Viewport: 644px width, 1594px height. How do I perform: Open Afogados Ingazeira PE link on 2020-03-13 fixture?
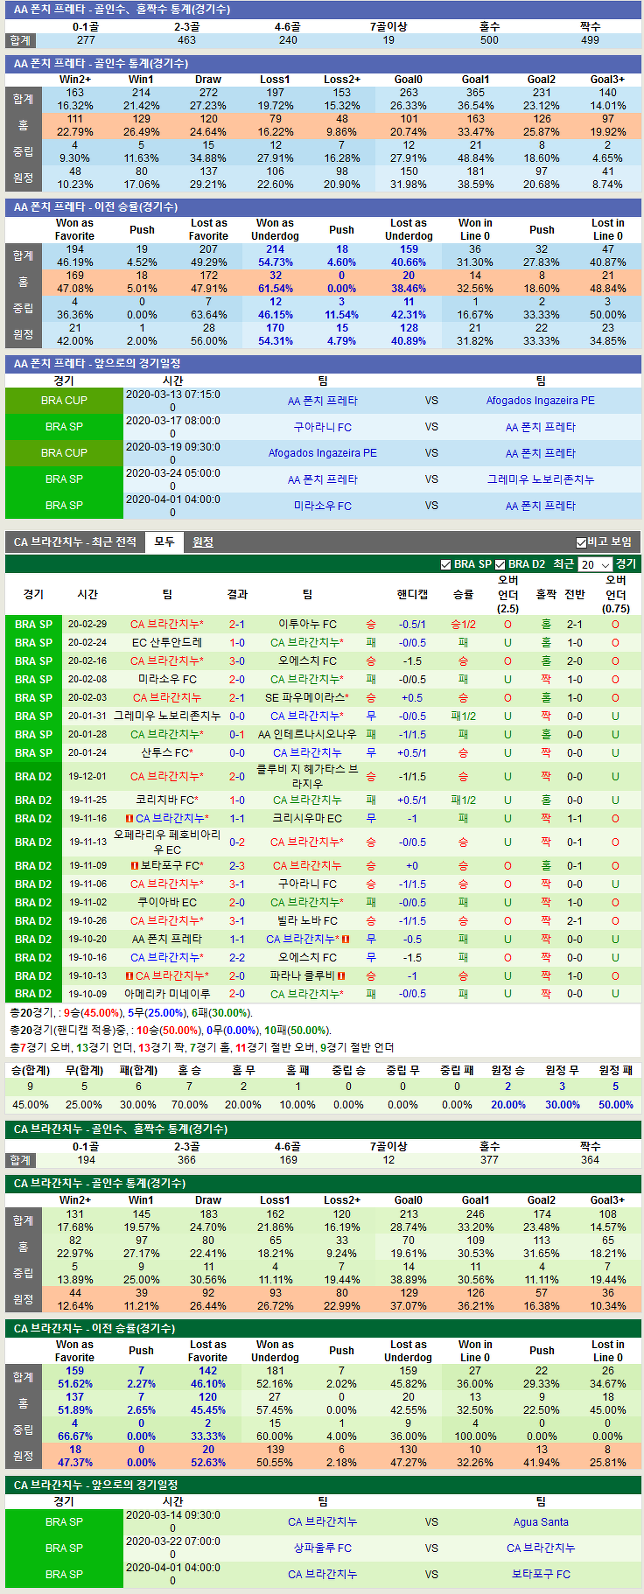(x=540, y=401)
